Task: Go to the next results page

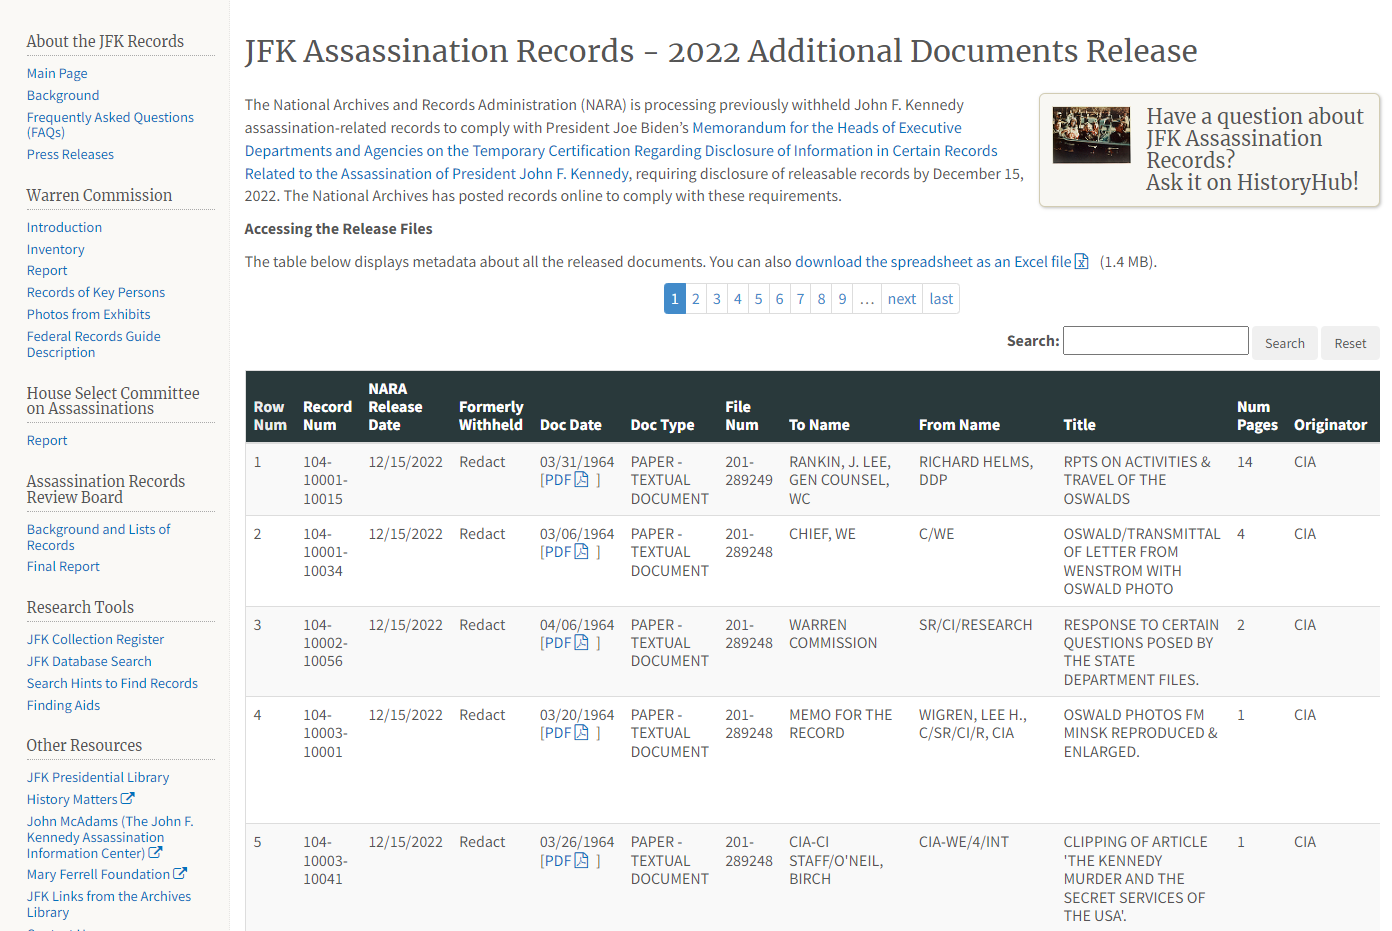Action: pyautogui.click(x=902, y=299)
